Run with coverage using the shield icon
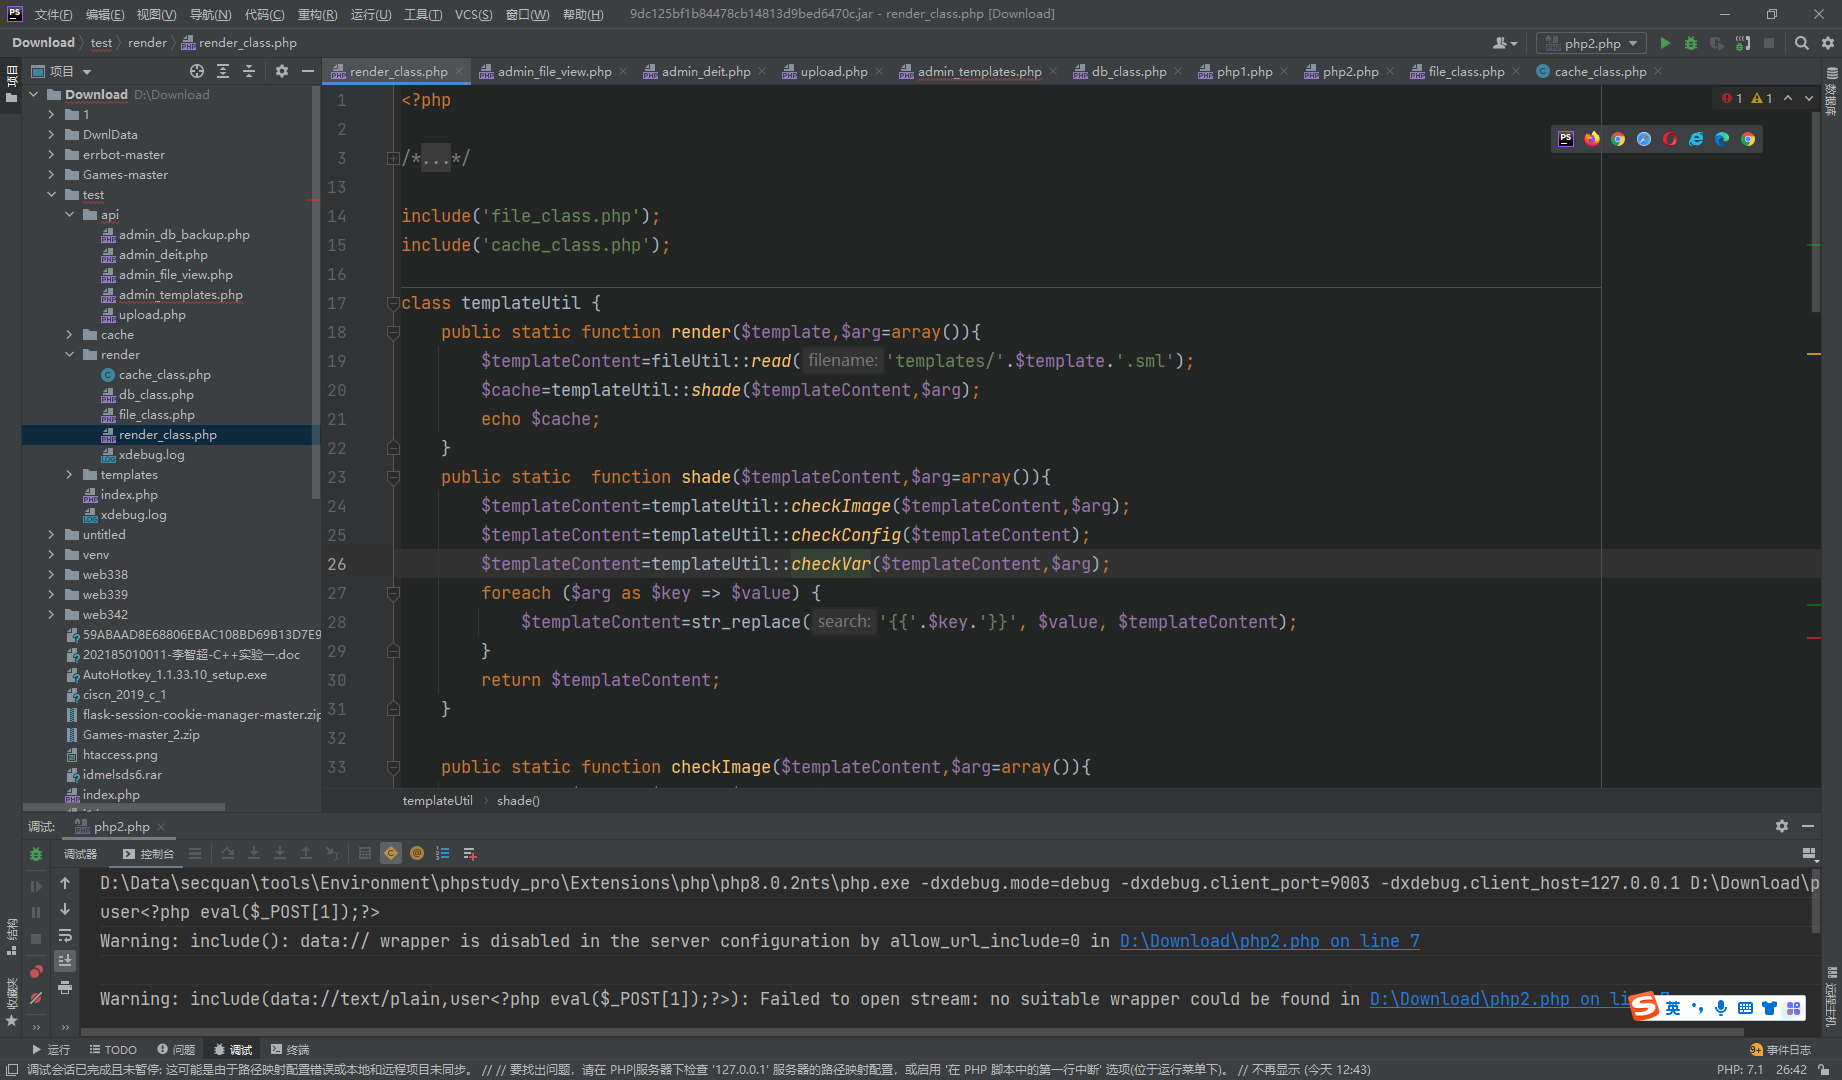Image resolution: width=1842 pixels, height=1080 pixels. [x=1717, y=43]
